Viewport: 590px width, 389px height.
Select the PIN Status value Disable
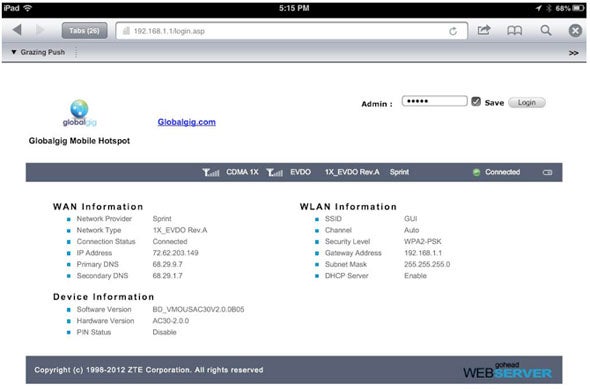coord(164,332)
